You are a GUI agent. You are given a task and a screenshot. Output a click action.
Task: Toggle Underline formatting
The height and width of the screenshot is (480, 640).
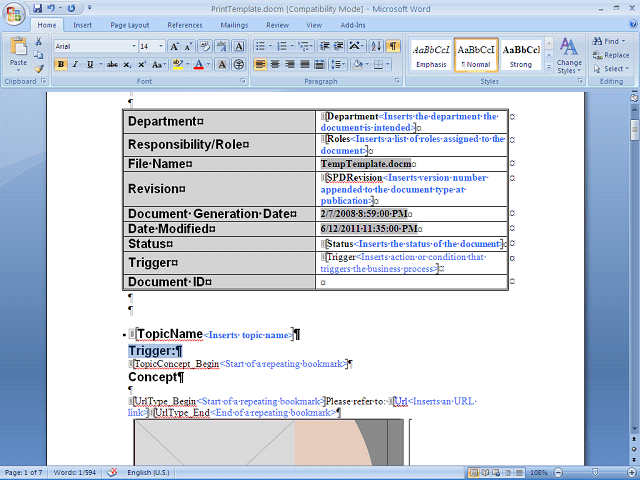(90, 64)
